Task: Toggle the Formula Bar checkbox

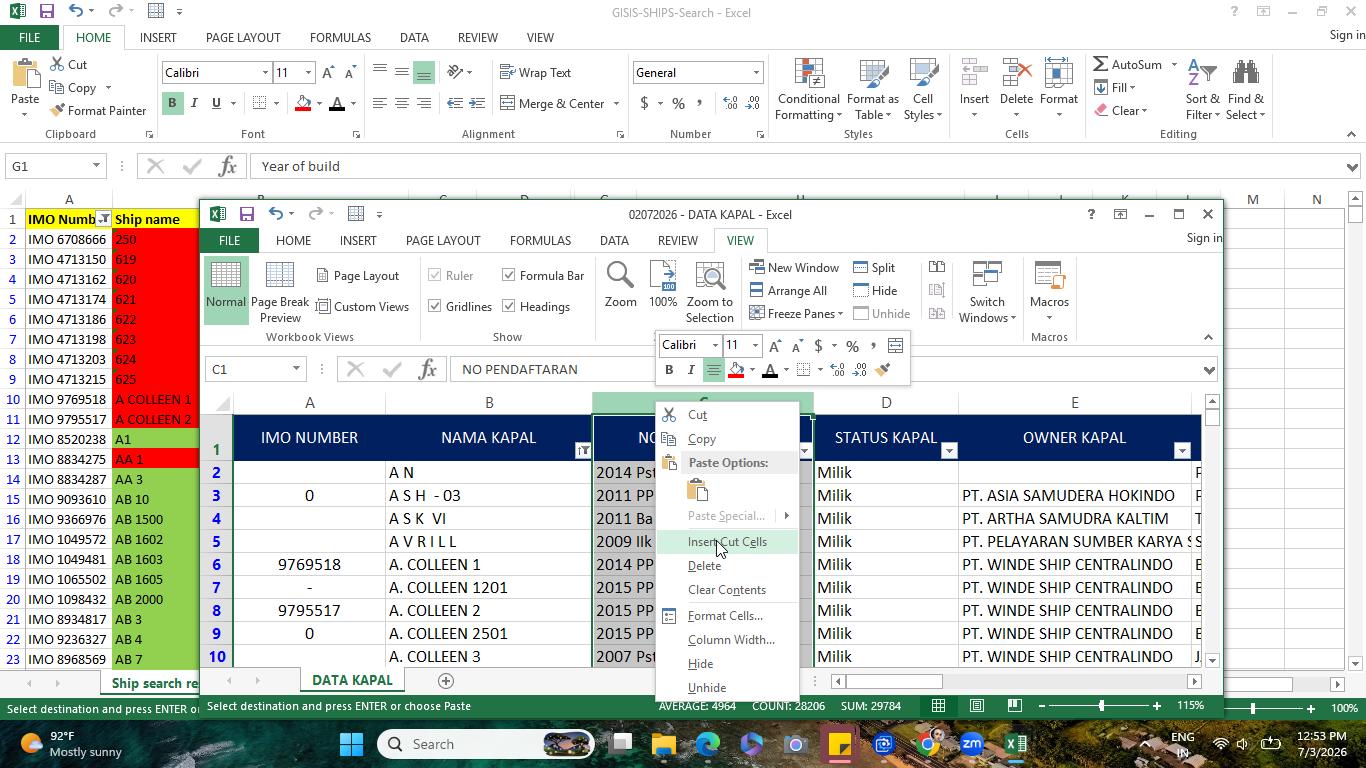Action: (509, 275)
